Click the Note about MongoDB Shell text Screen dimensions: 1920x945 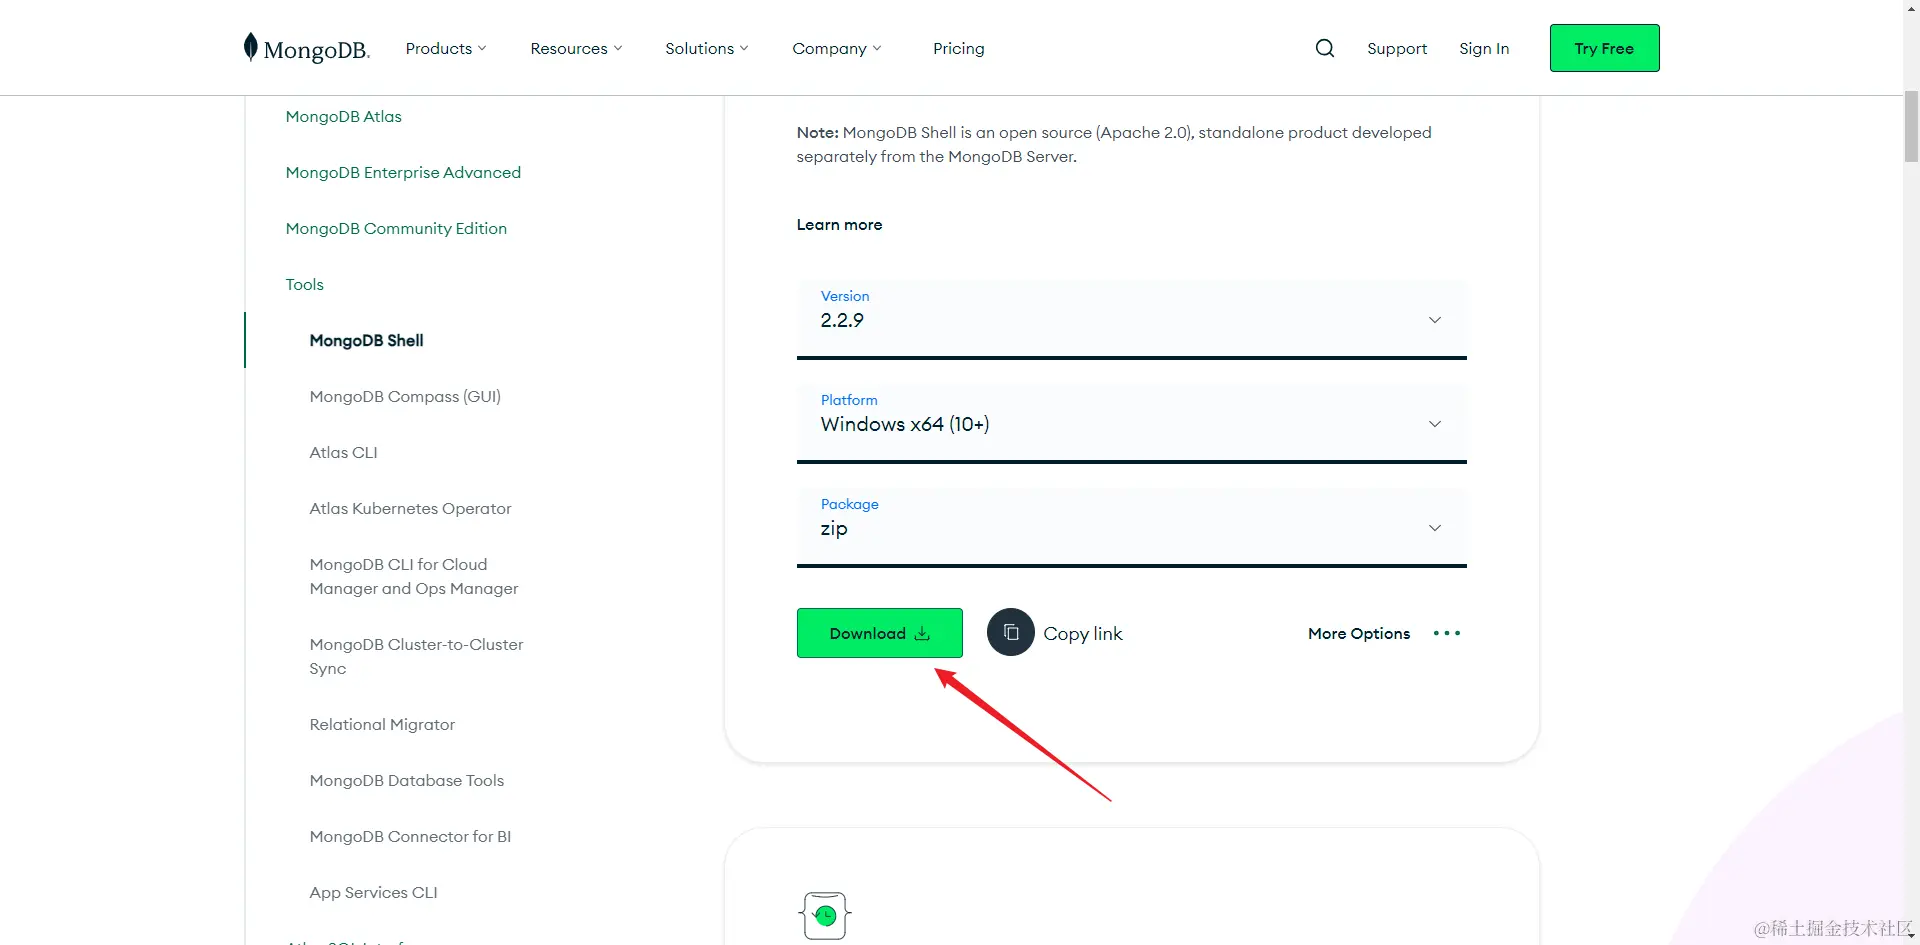(1114, 144)
